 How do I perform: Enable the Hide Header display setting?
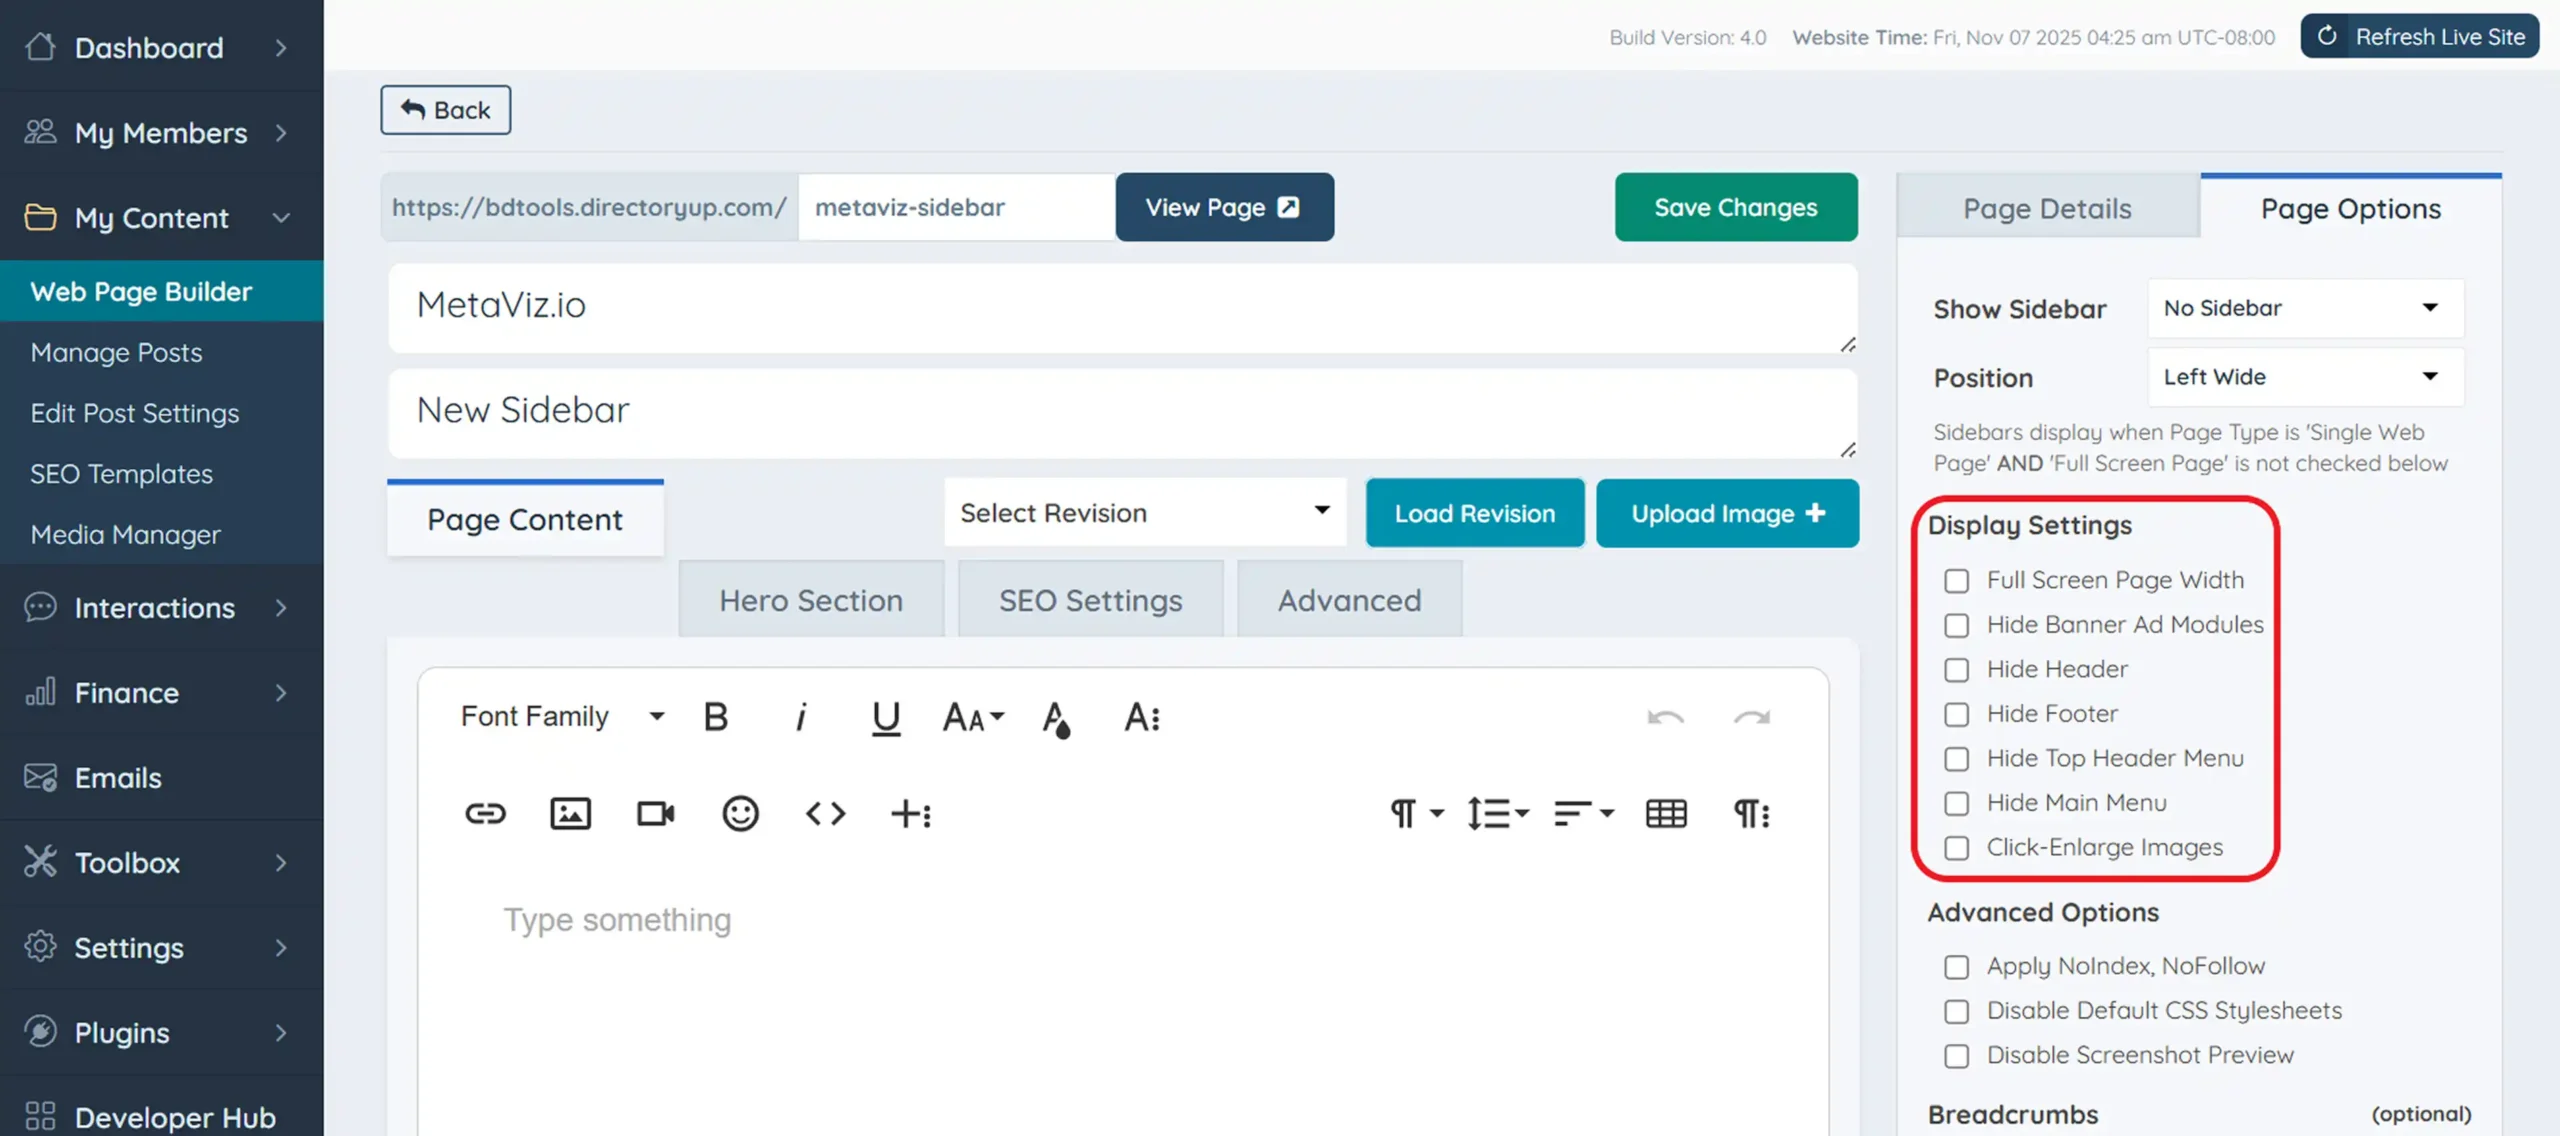(x=1957, y=669)
